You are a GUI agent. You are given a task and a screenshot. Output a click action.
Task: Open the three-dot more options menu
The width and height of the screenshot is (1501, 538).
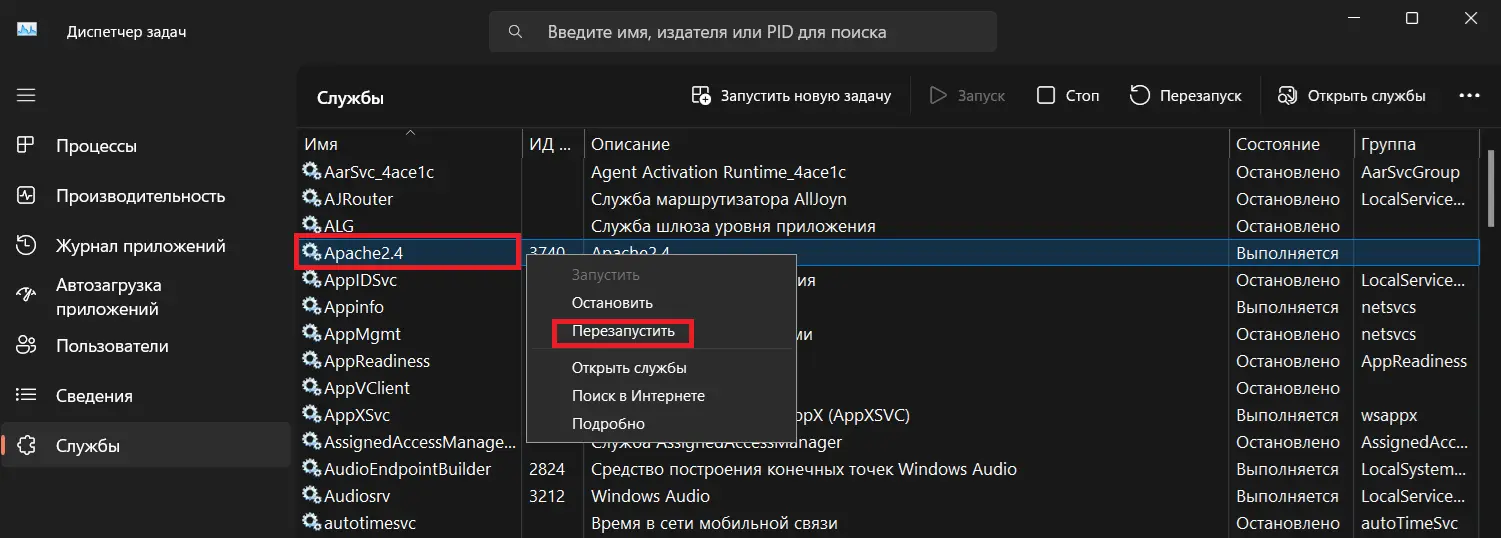click(x=1469, y=96)
